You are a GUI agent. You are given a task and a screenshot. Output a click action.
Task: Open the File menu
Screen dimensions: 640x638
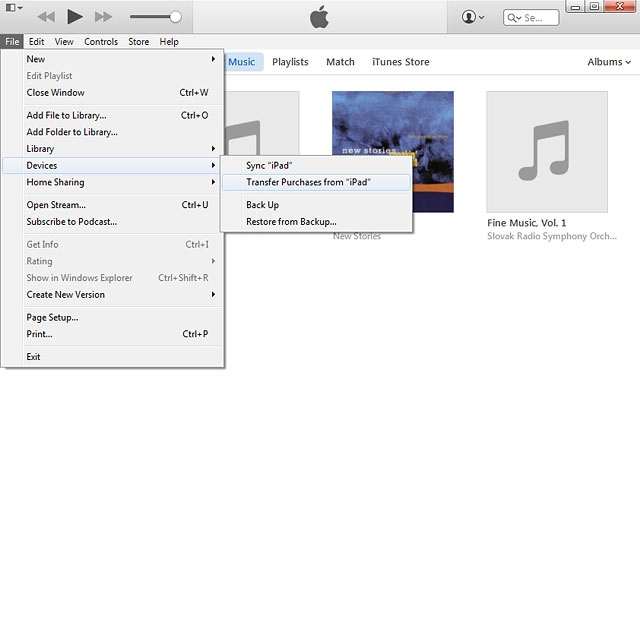tap(12, 42)
